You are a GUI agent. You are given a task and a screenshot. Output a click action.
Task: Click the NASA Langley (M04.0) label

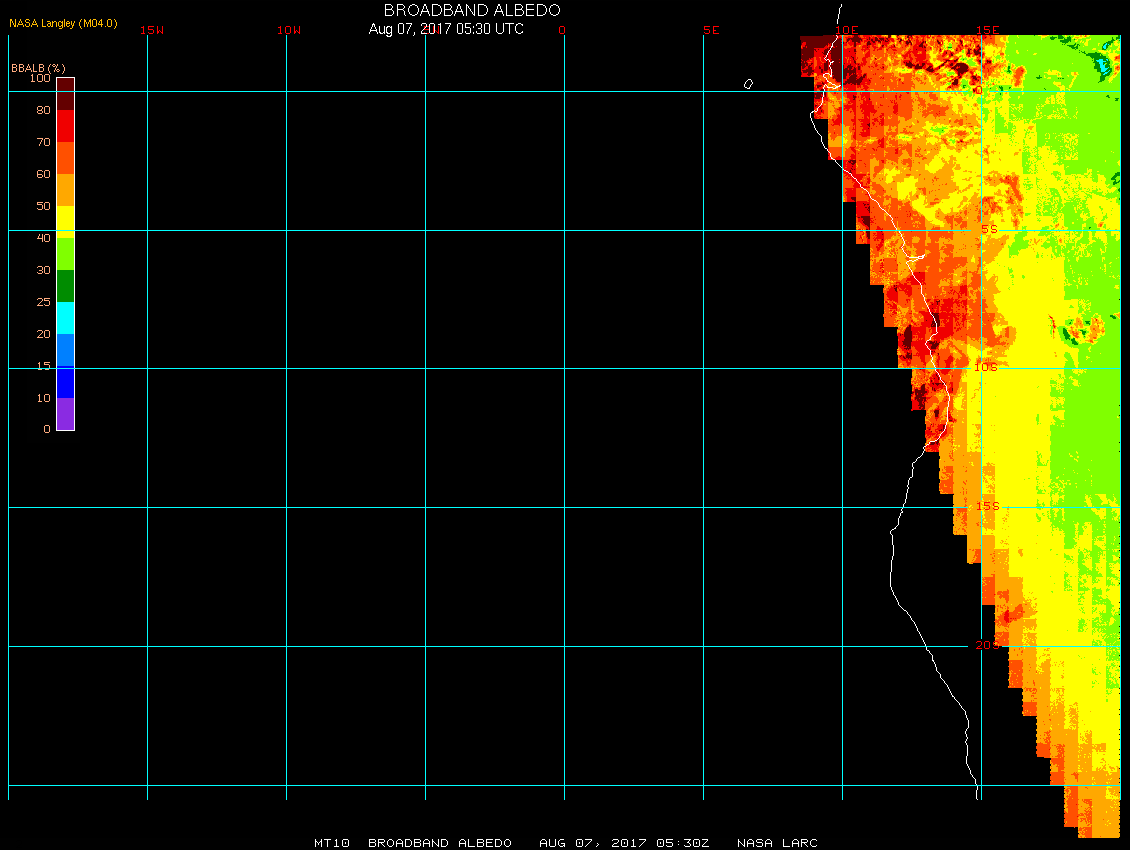point(63,23)
